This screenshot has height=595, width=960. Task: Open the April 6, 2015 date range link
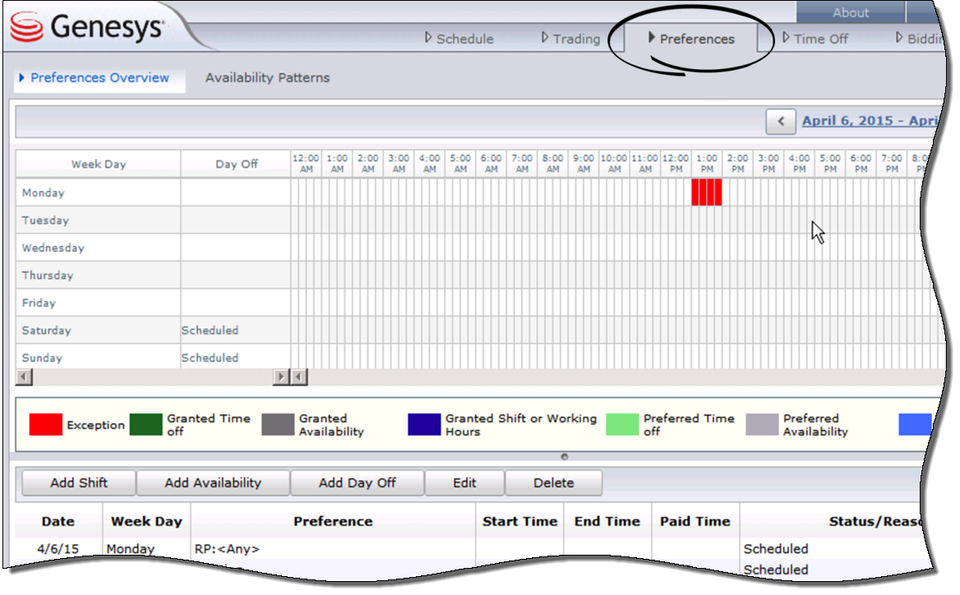(x=869, y=121)
